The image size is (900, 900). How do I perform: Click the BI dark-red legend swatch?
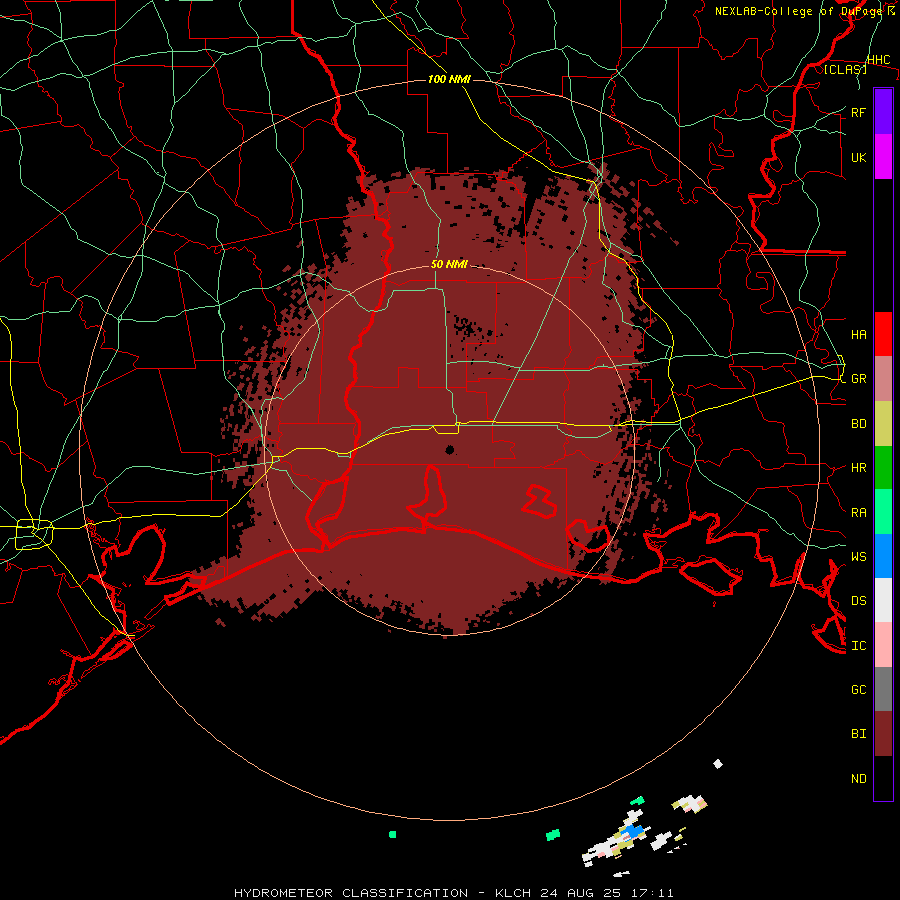point(883,734)
